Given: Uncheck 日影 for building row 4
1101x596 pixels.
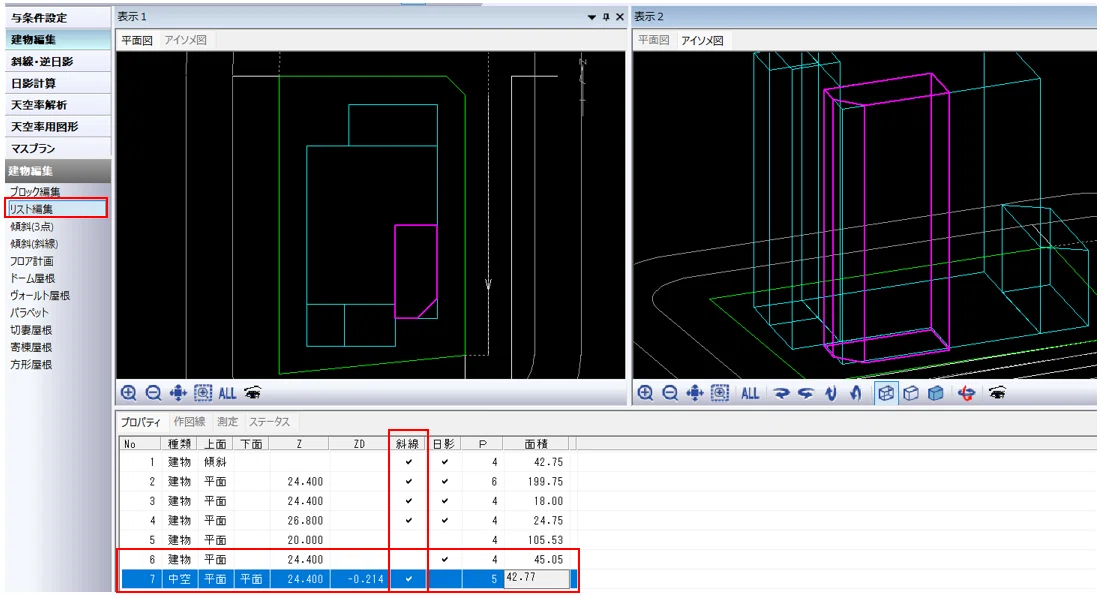Looking at the screenshot, I should click(444, 520).
